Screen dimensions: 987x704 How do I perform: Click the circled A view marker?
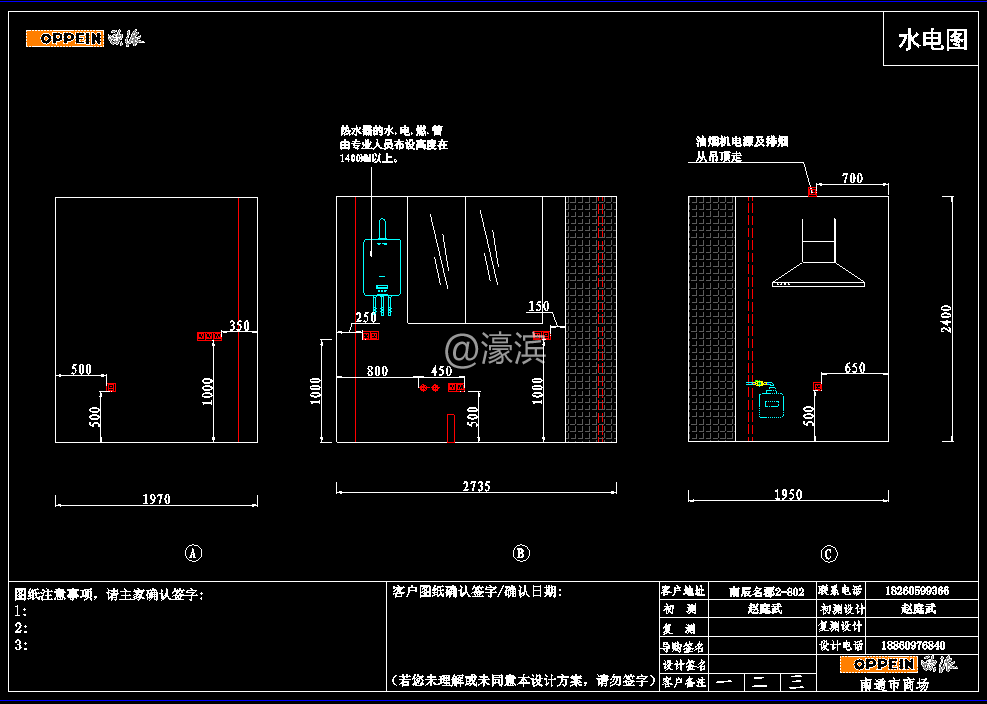[194, 553]
